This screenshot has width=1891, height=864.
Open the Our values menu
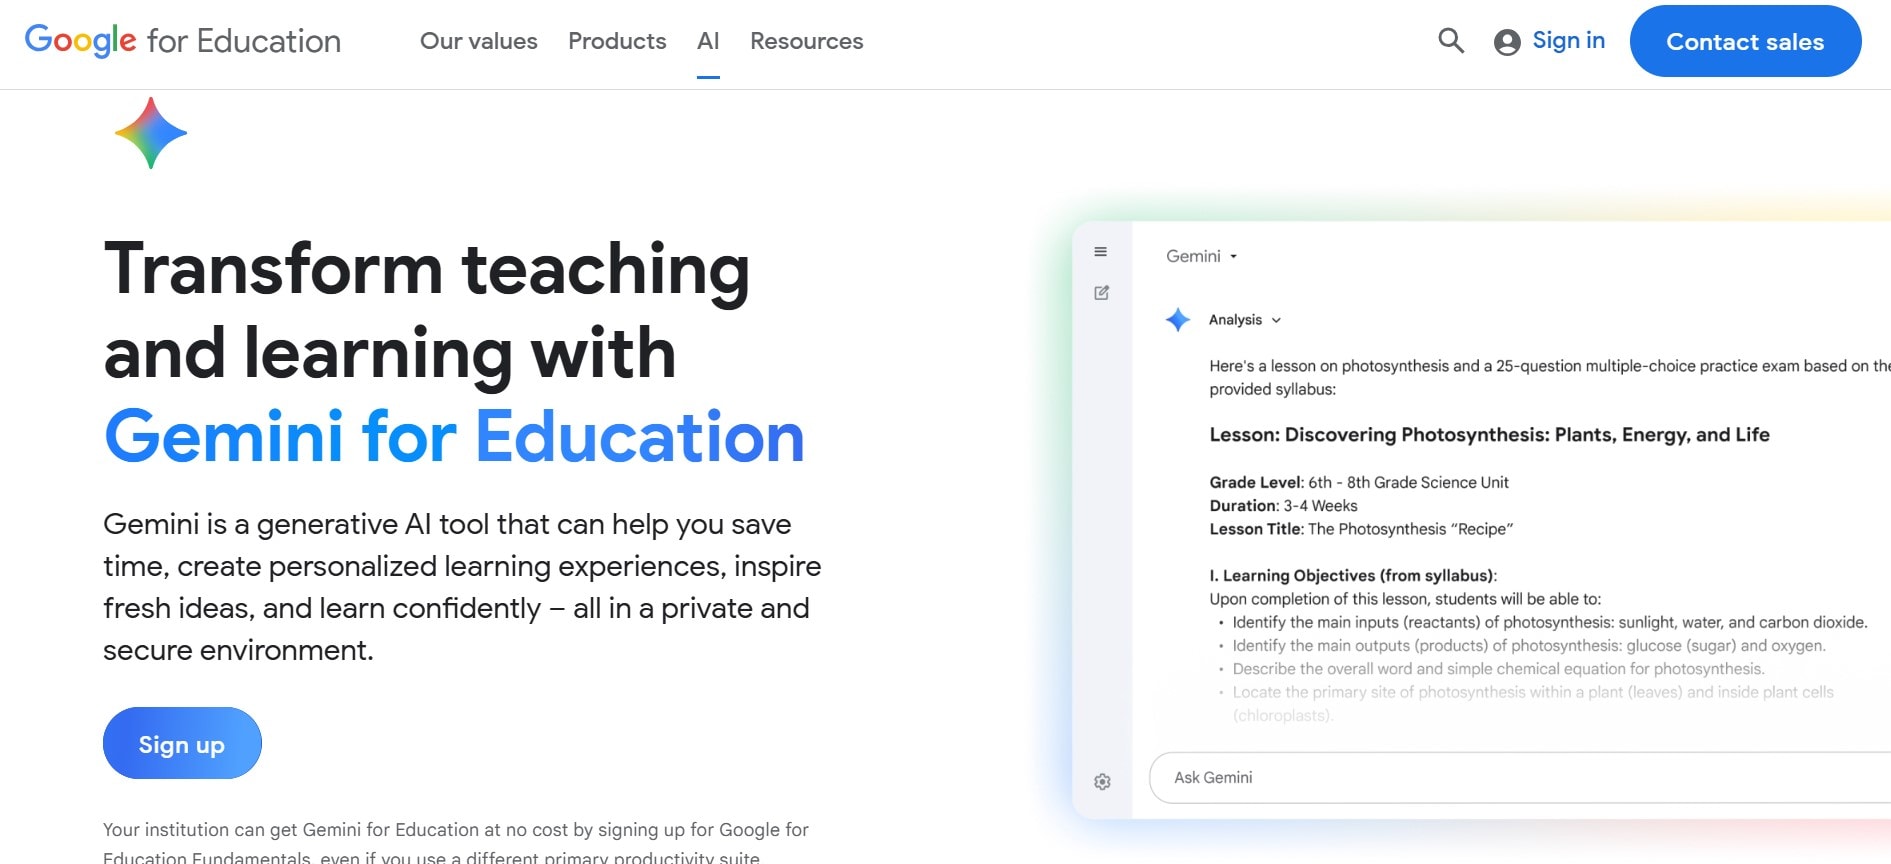478,41
